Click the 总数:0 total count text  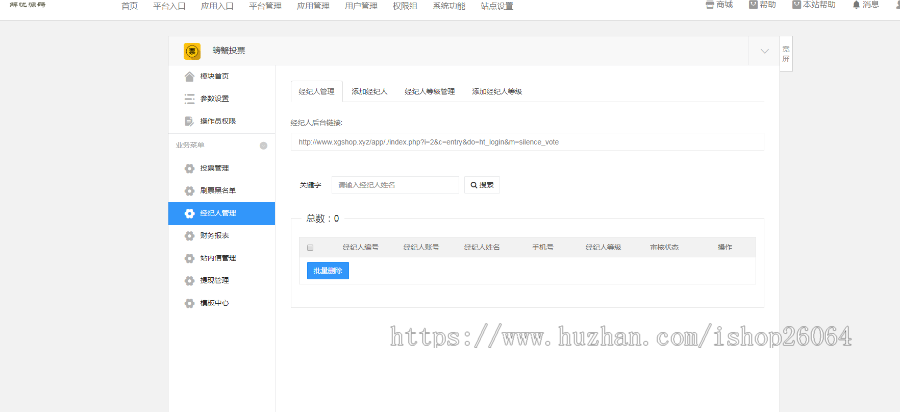pos(323,219)
